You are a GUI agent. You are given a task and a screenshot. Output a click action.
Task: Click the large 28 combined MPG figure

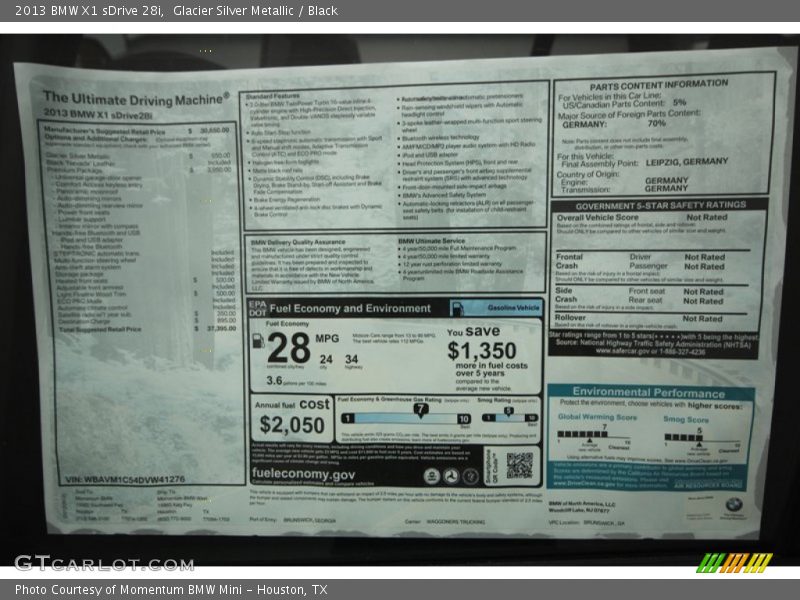click(x=288, y=348)
